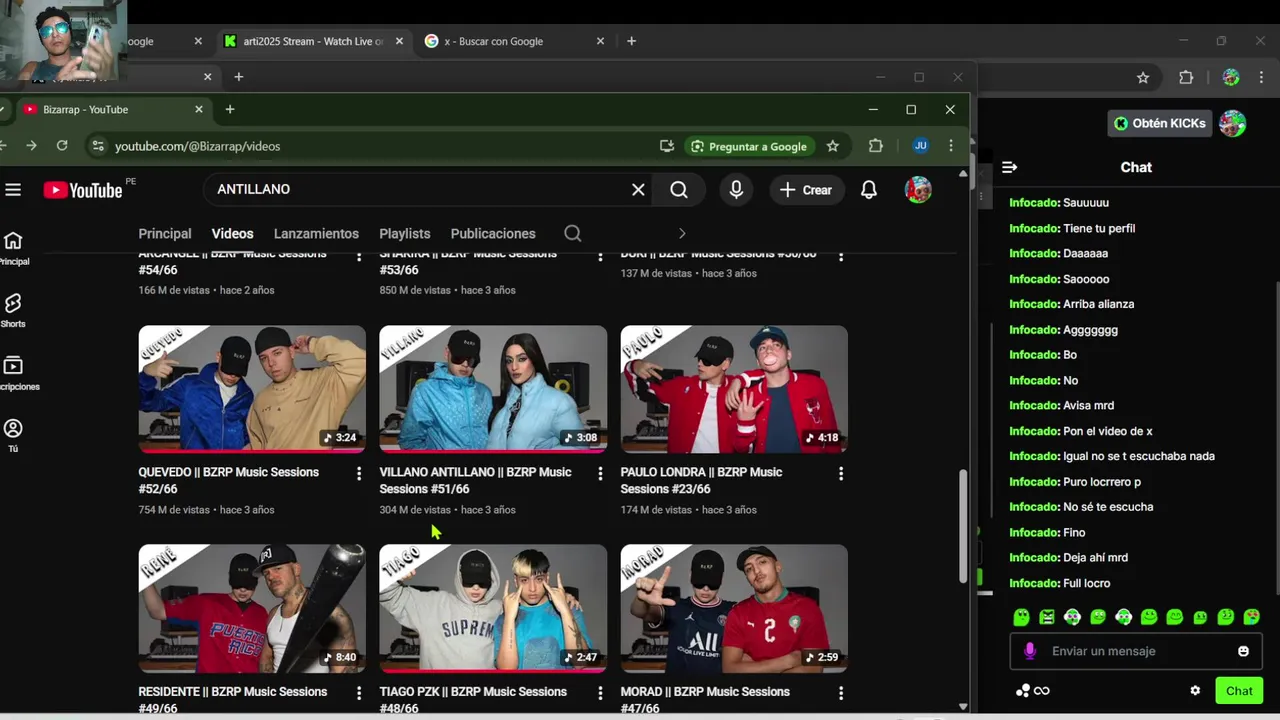Open extensions in the YouTube window
The image size is (1280, 720).
point(876,146)
